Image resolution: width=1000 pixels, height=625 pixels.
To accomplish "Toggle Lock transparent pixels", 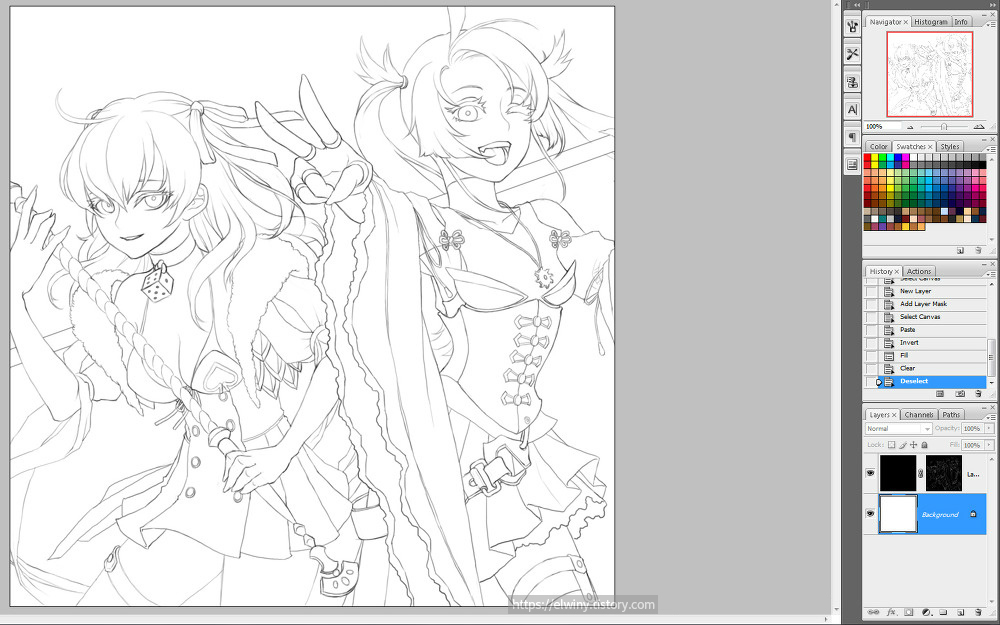I will click(x=892, y=445).
